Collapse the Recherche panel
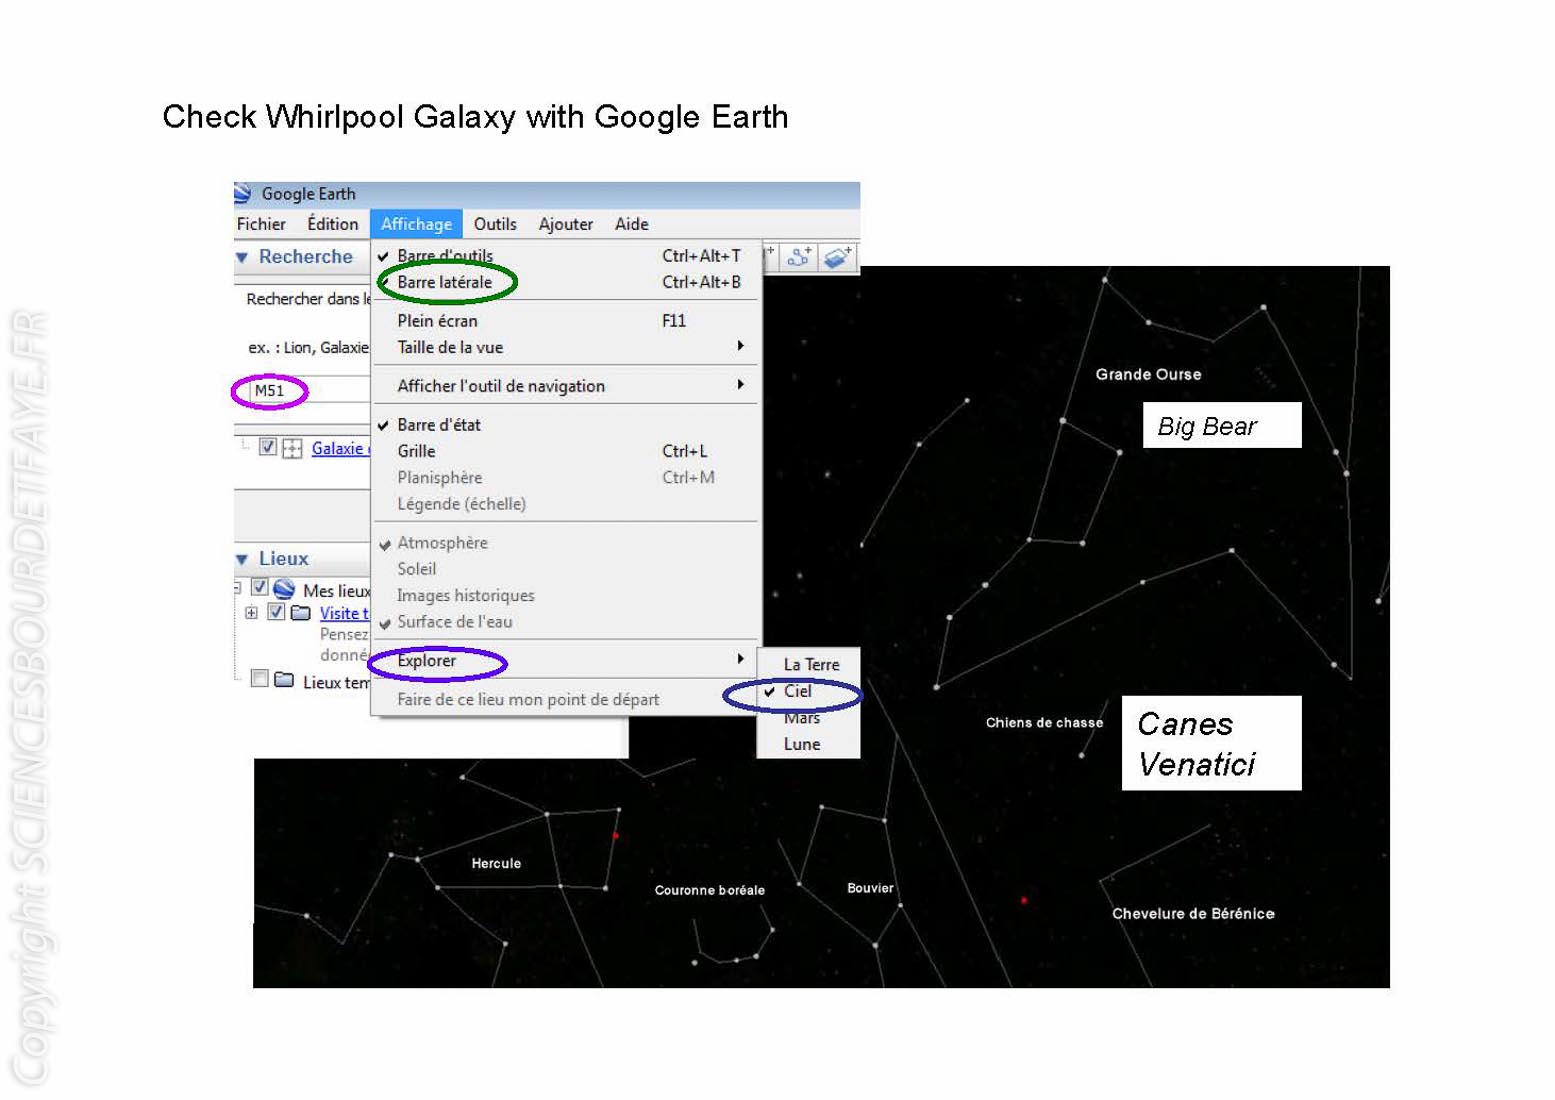This screenshot has width=1555, height=1100. pos(242,258)
